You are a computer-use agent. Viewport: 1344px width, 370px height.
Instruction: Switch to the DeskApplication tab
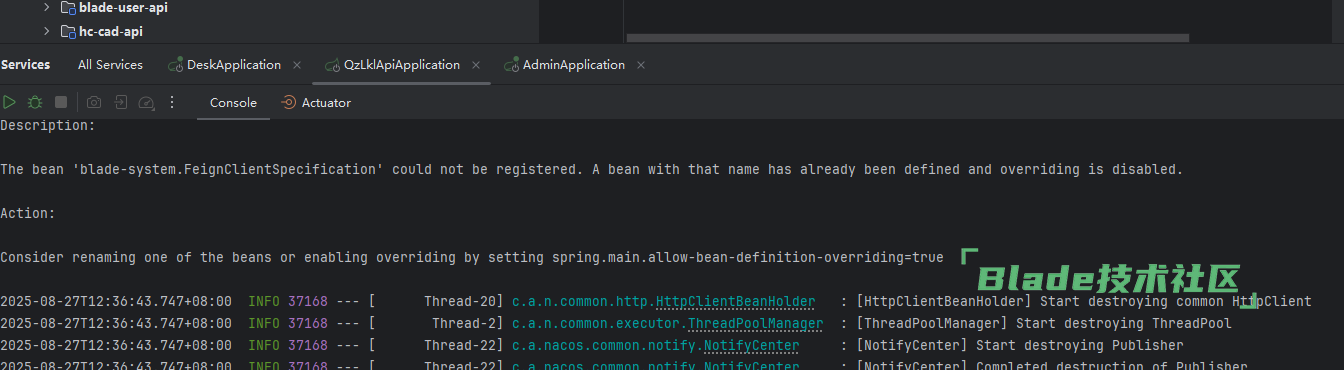(x=234, y=65)
